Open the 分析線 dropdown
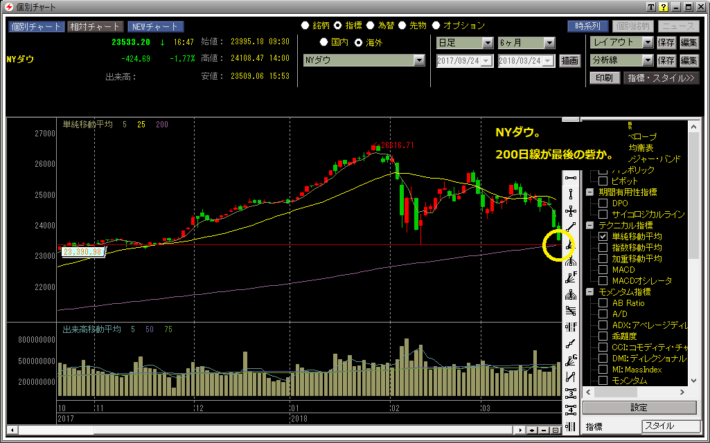The height and width of the screenshot is (443, 710). [648, 60]
